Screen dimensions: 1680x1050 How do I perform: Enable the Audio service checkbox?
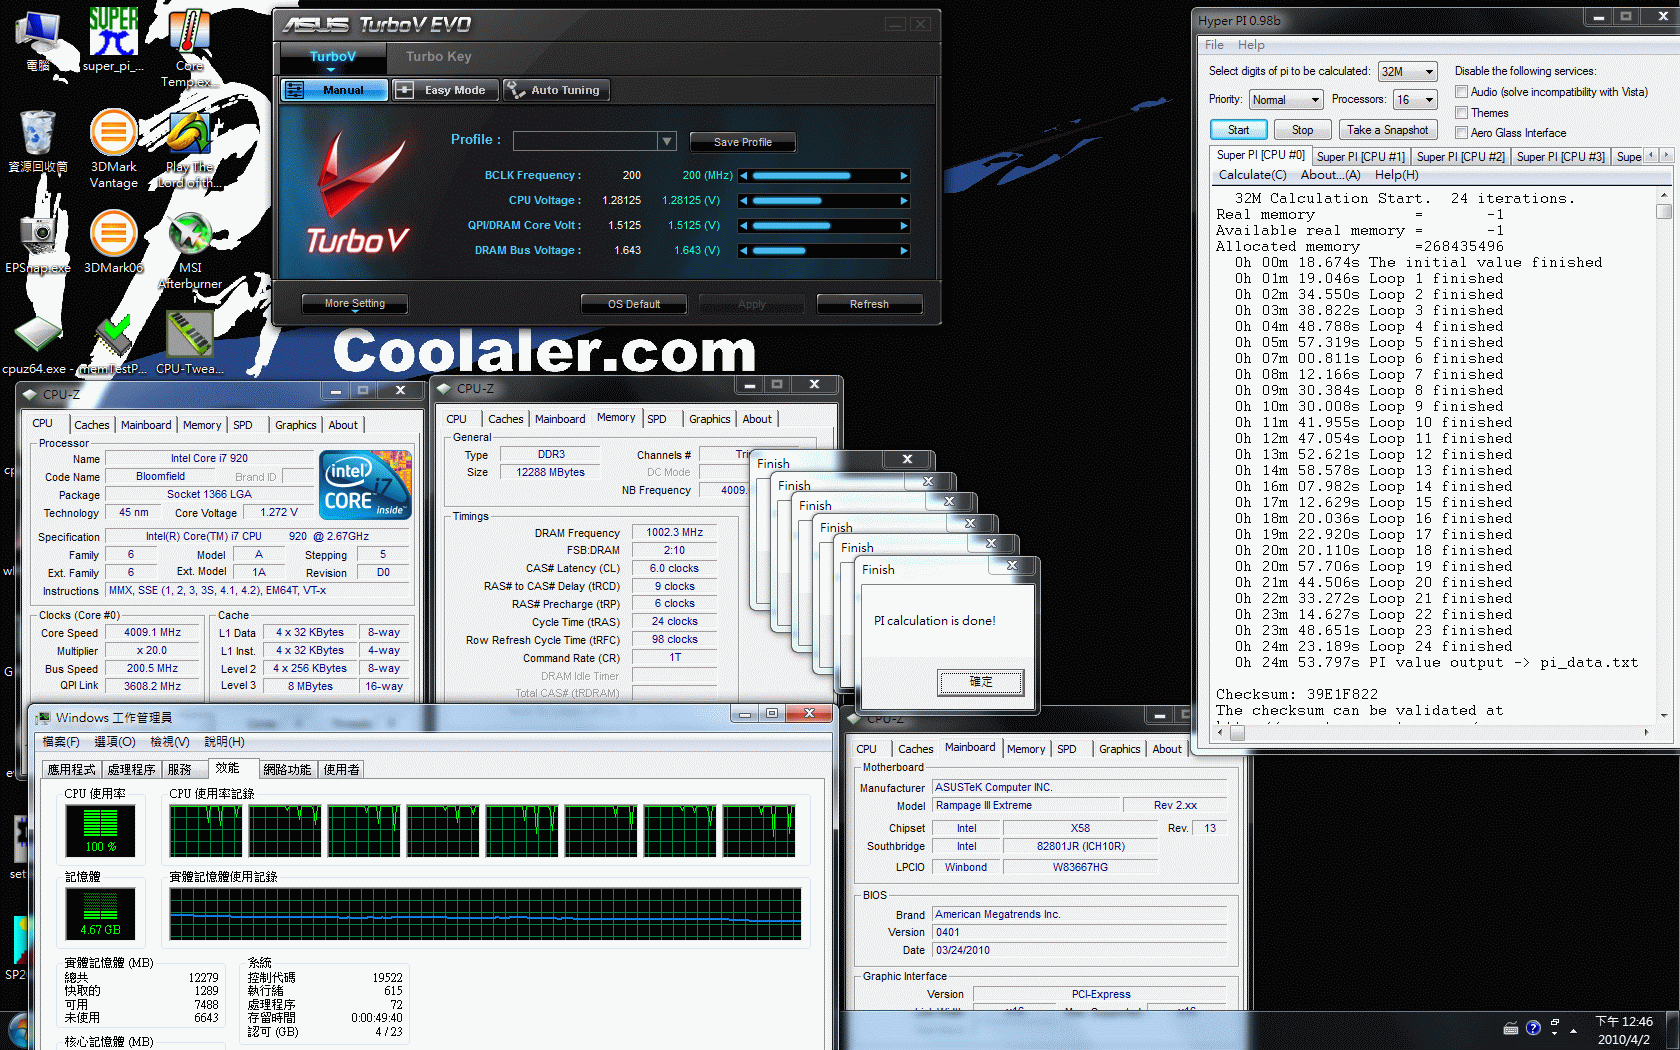(x=1461, y=92)
